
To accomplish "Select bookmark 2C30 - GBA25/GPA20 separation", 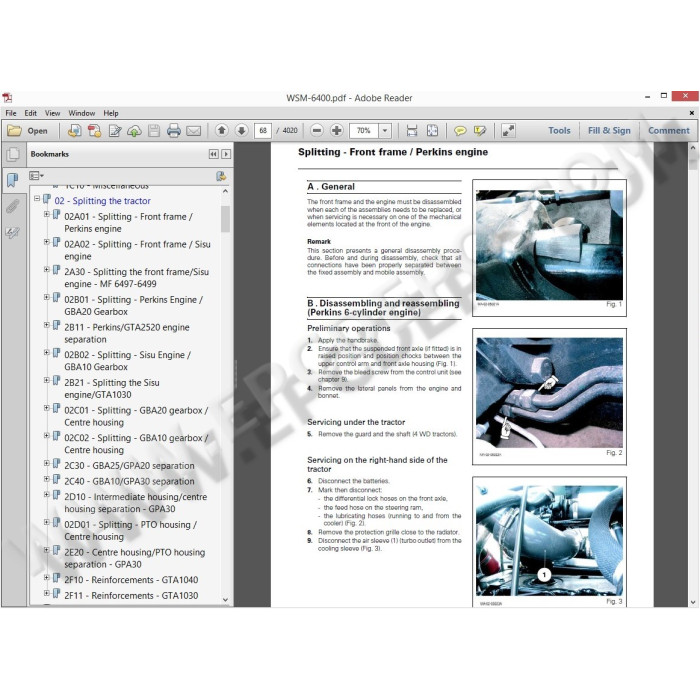I will pos(129,466).
